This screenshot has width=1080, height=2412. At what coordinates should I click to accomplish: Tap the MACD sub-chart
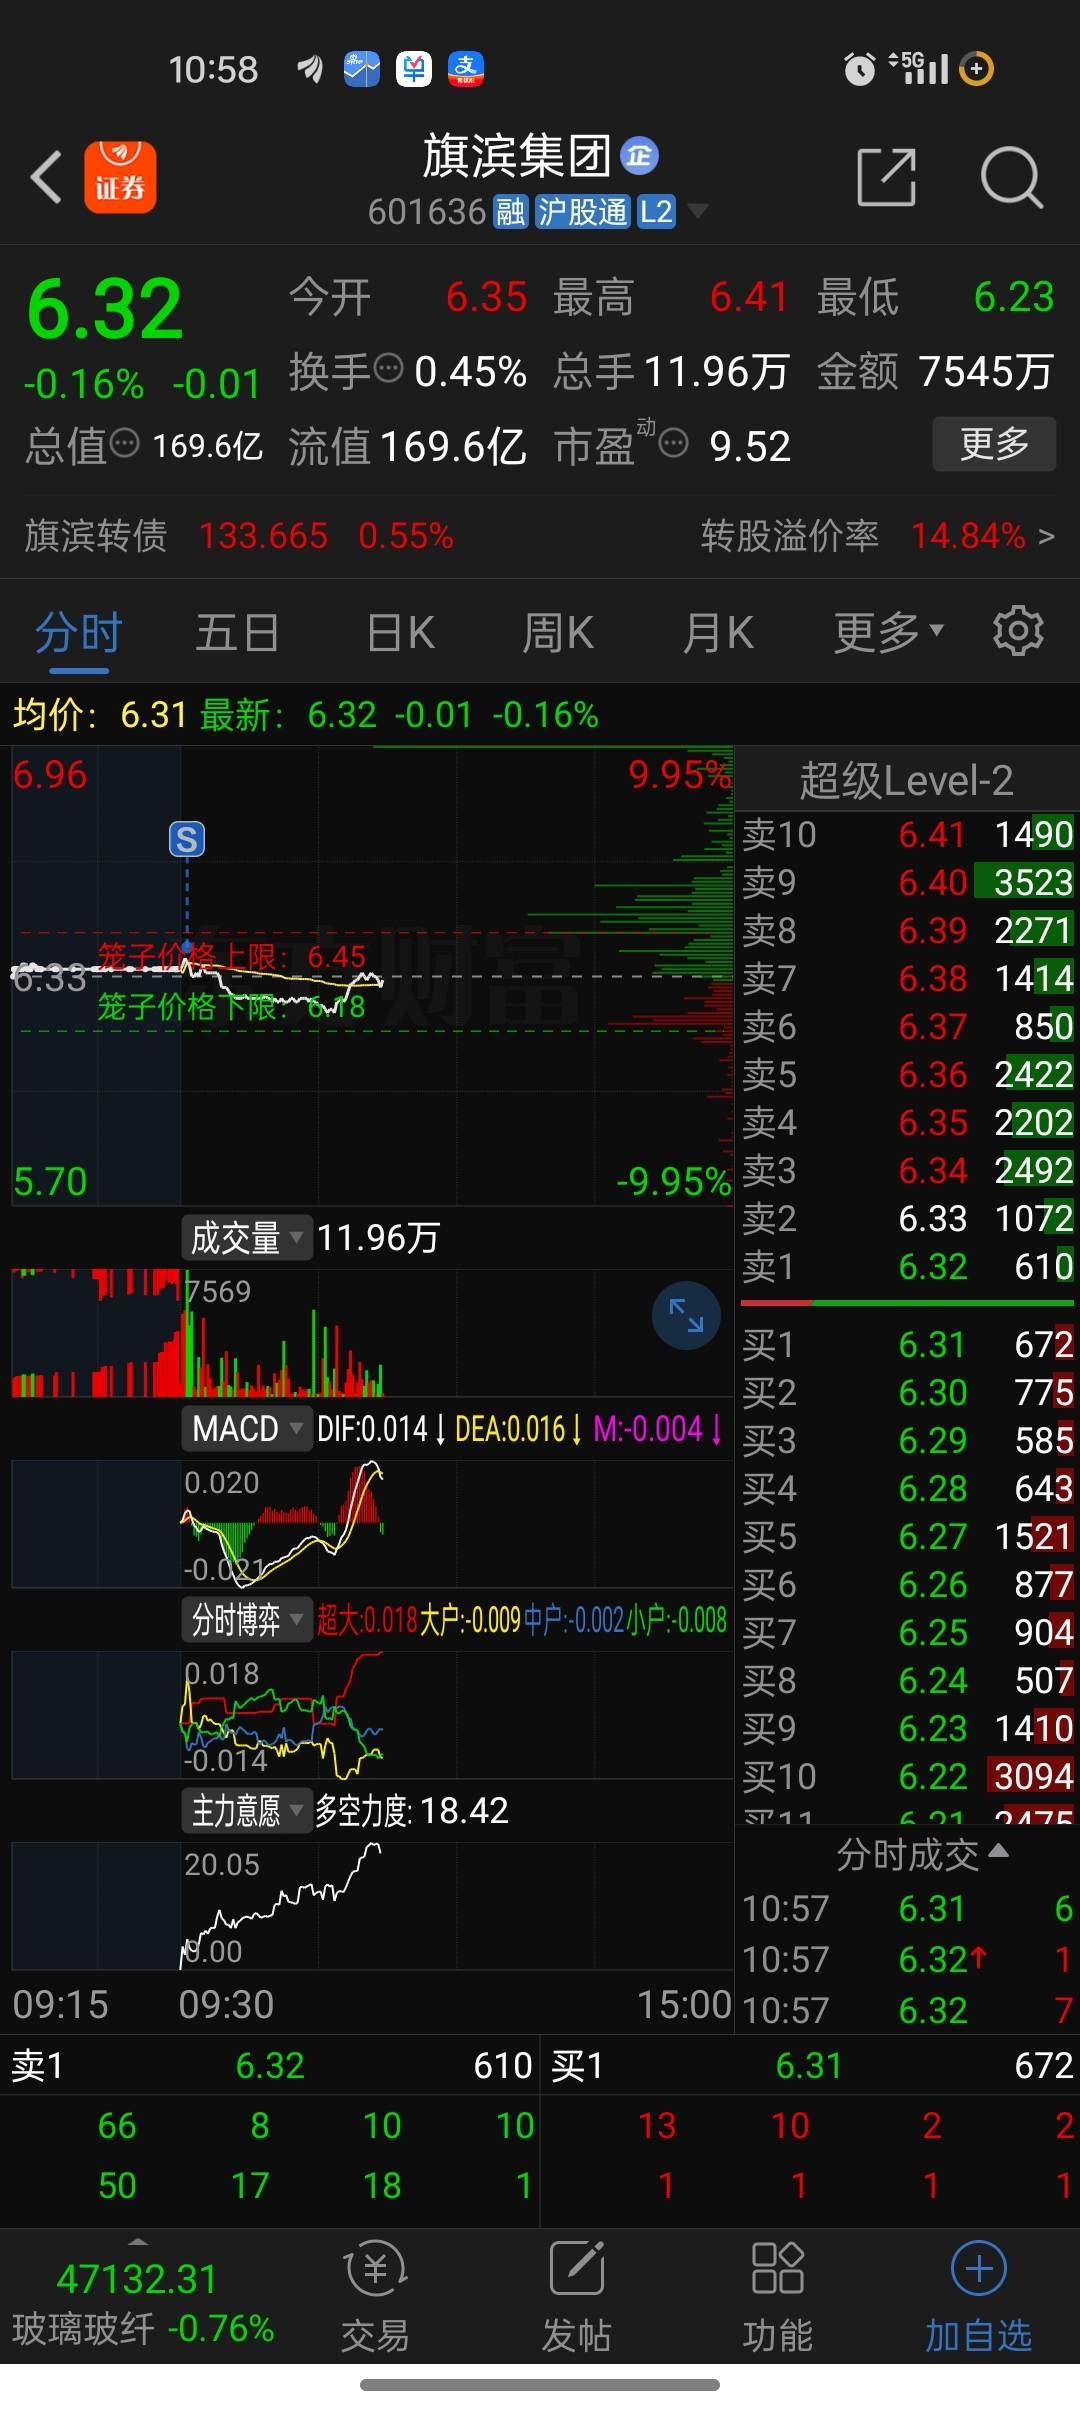[x=372, y=1523]
